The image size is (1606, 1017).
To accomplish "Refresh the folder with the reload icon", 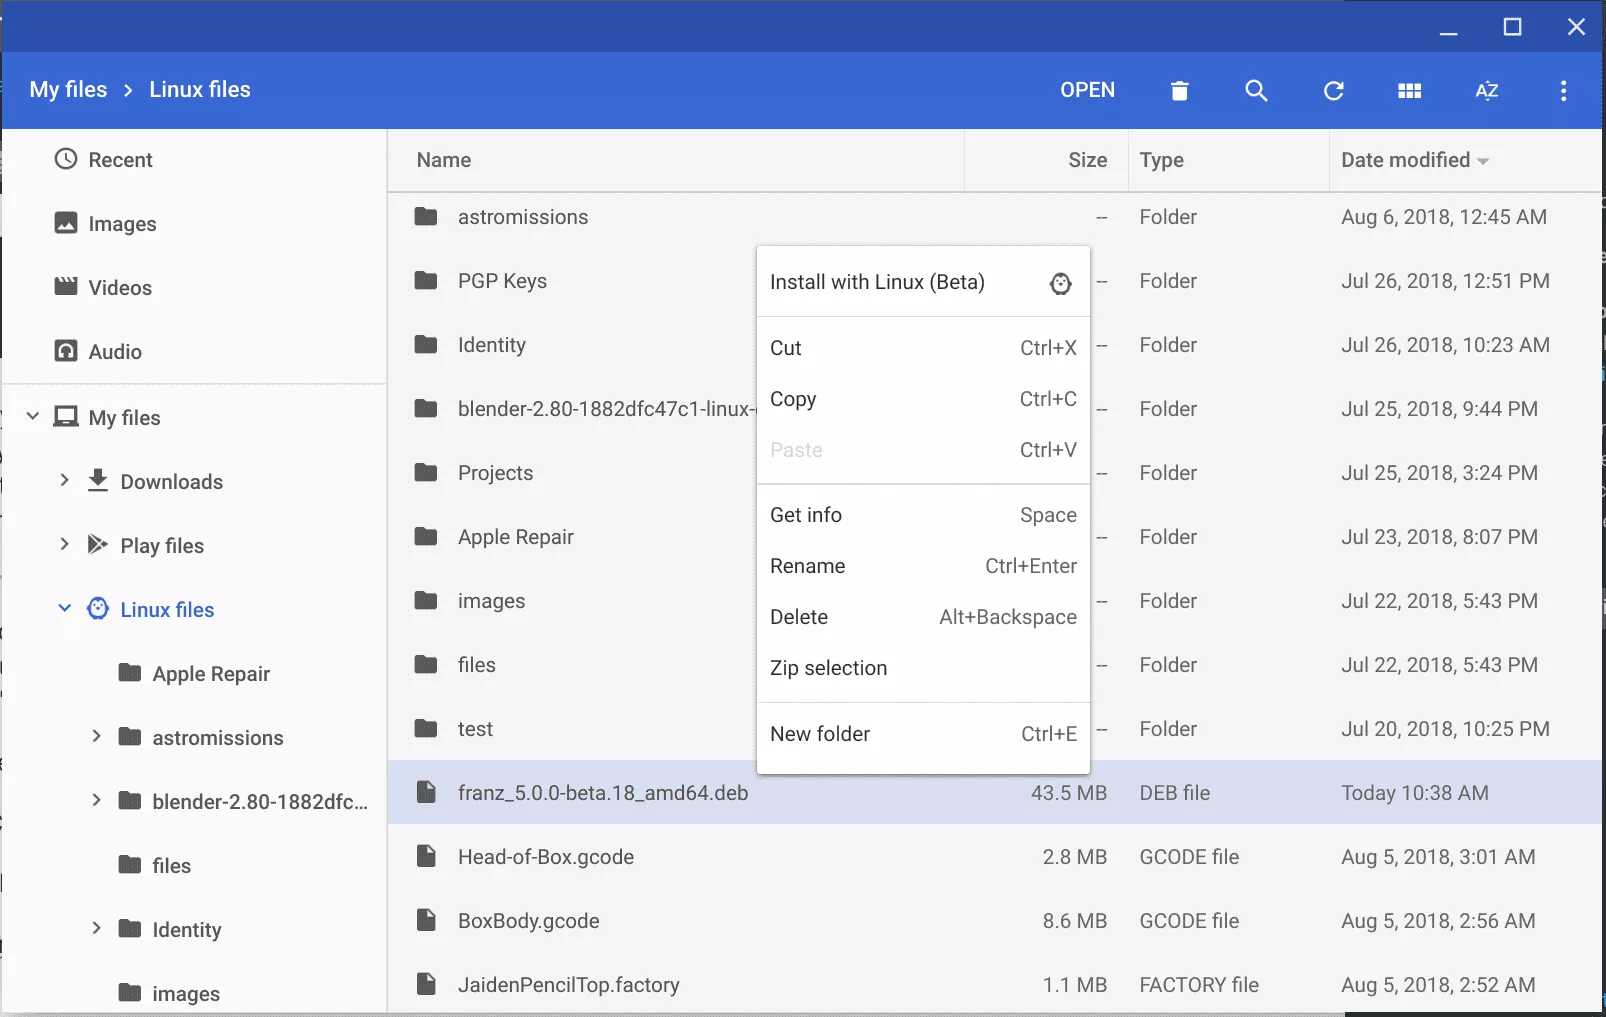I will tap(1333, 91).
